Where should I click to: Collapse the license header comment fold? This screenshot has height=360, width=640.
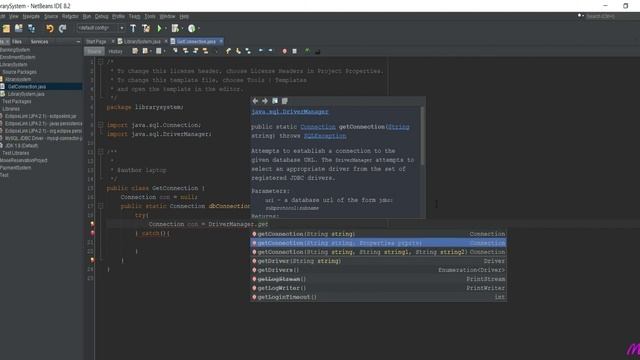tap(100, 62)
